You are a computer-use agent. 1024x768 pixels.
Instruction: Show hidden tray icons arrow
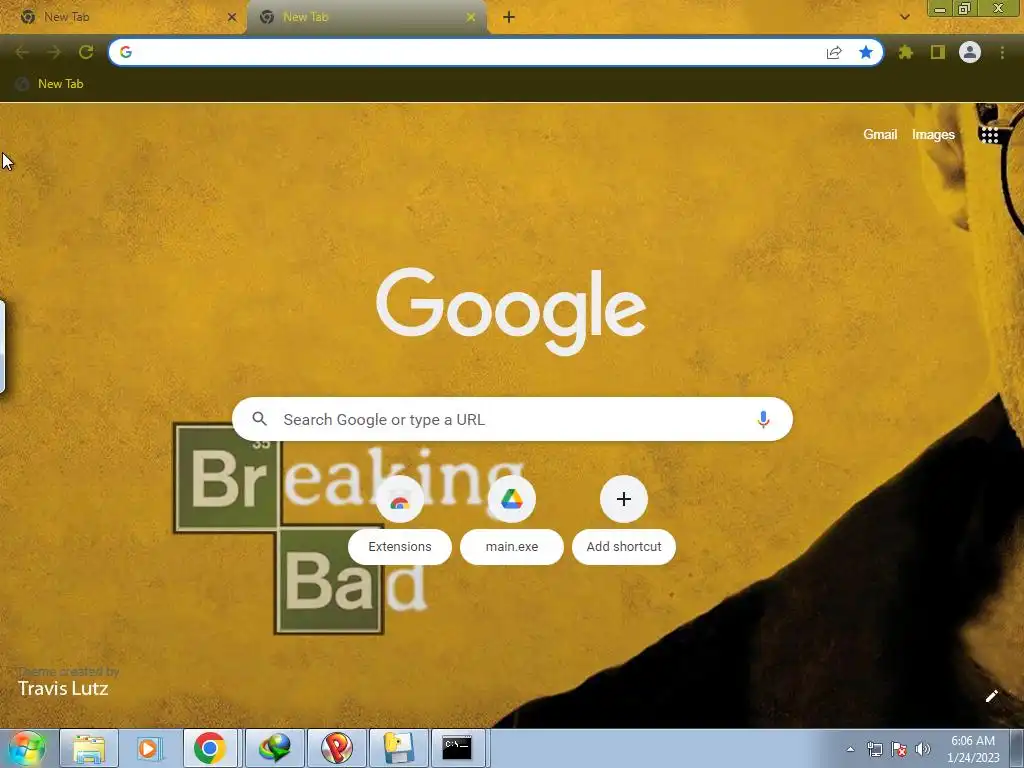pos(850,749)
